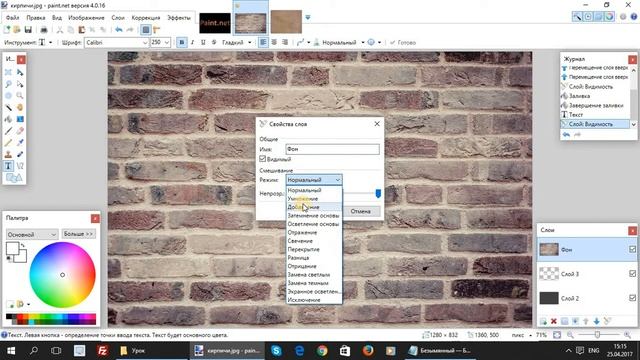The height and width of the screenshot is (360, 640).
Task: Select the Rectangle Select tool
Action: coord(8,72)
